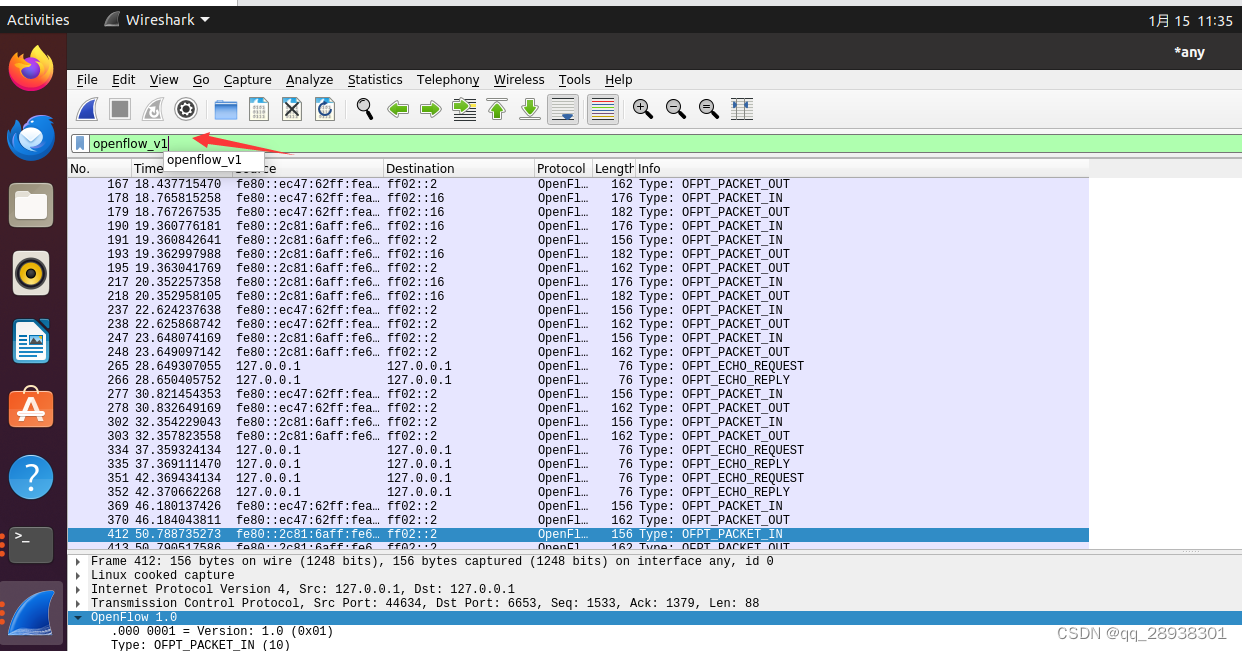1242x651 pixels.
Task: Save this capture file
Action: 258,109
